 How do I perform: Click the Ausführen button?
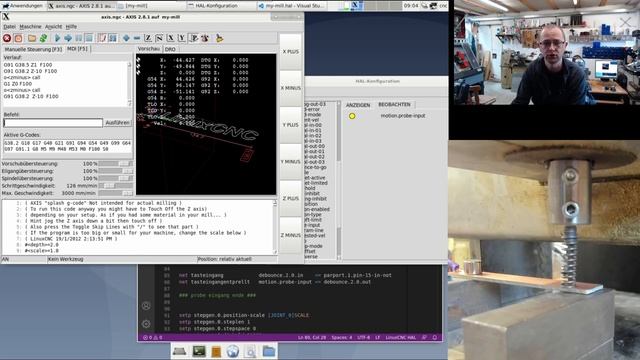118,122
